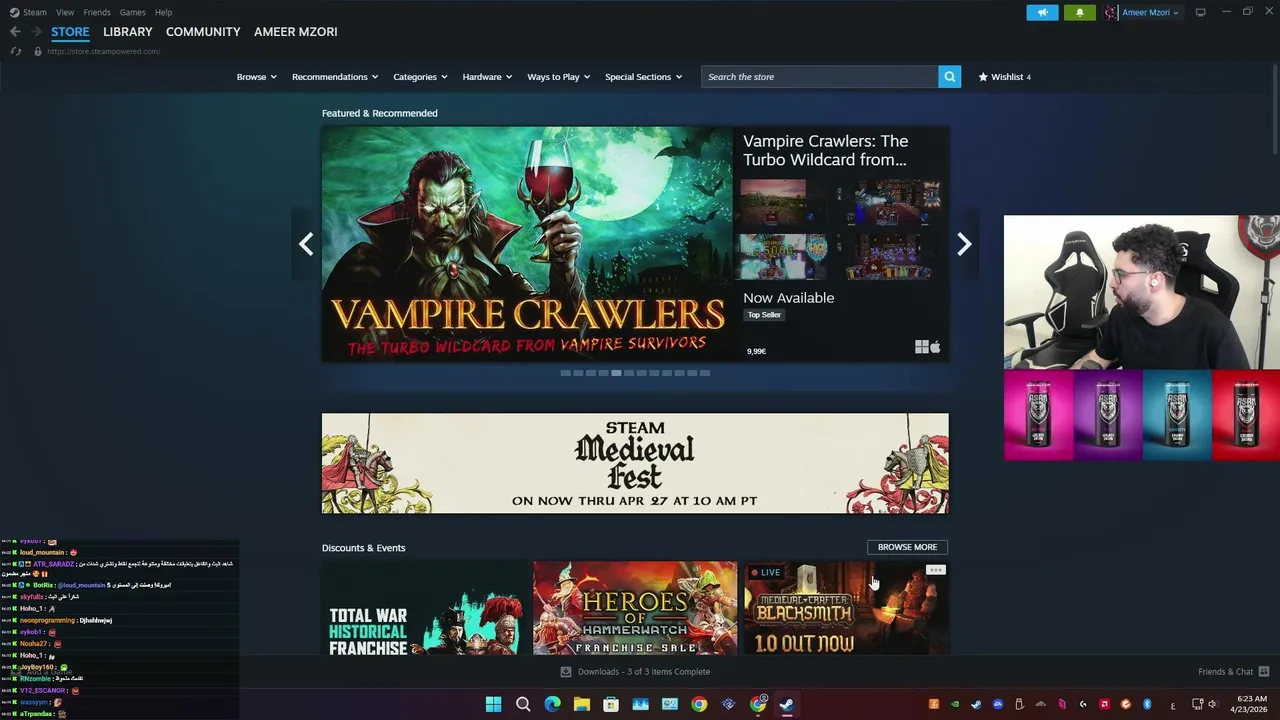Reload the store page
Screen dimensions: 1280x720
(x=16, y=51)
